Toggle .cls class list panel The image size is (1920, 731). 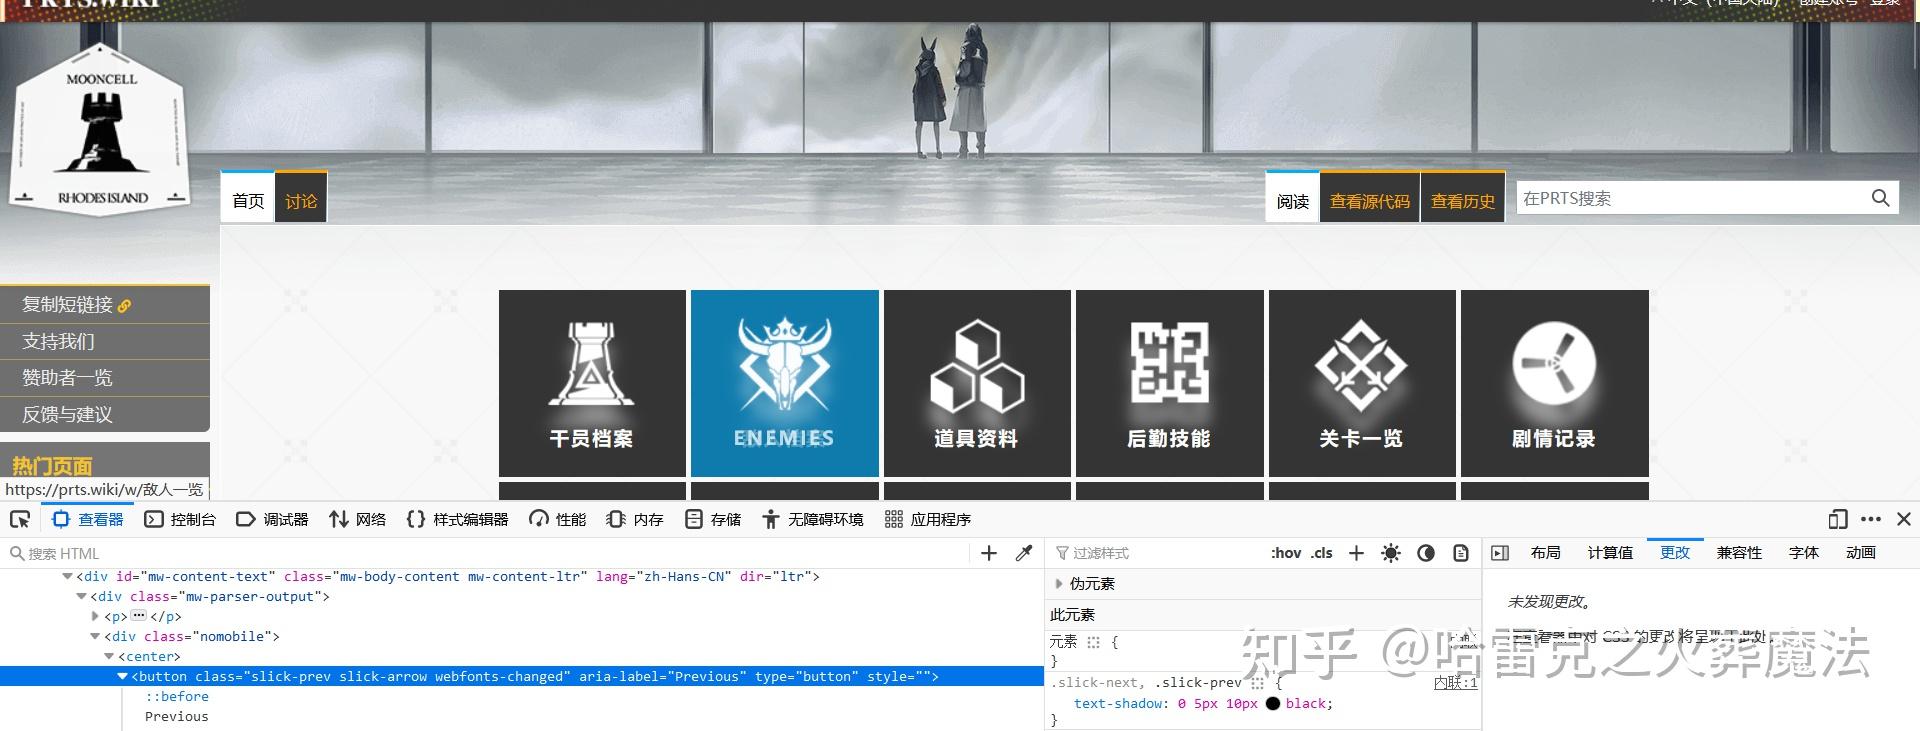coord(1322,553)
